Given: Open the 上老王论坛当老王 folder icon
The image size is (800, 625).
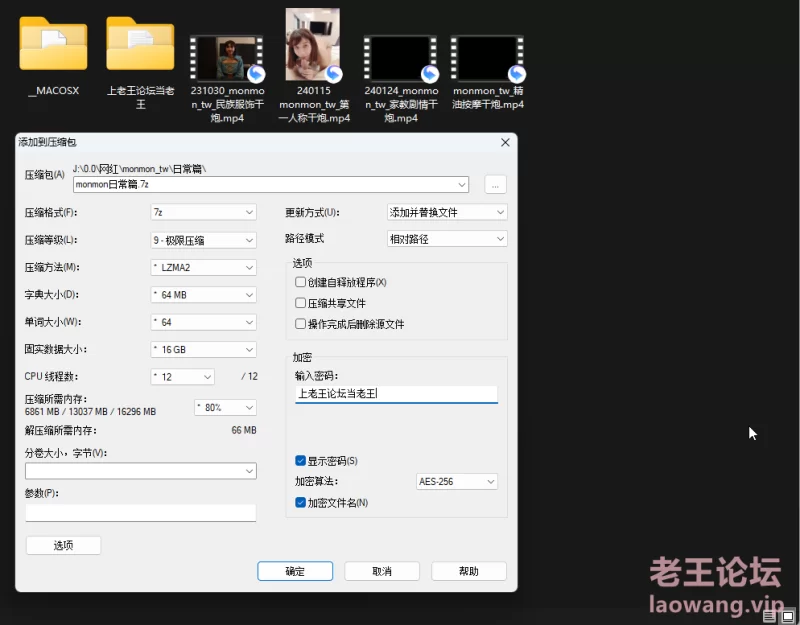Looking at the screenshot, I should [x=140, y=44].
